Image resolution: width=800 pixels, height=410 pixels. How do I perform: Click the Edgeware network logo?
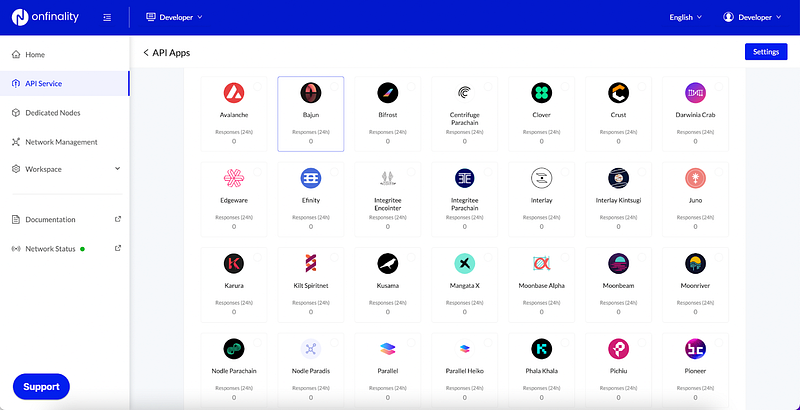click(x=234, y=178)
